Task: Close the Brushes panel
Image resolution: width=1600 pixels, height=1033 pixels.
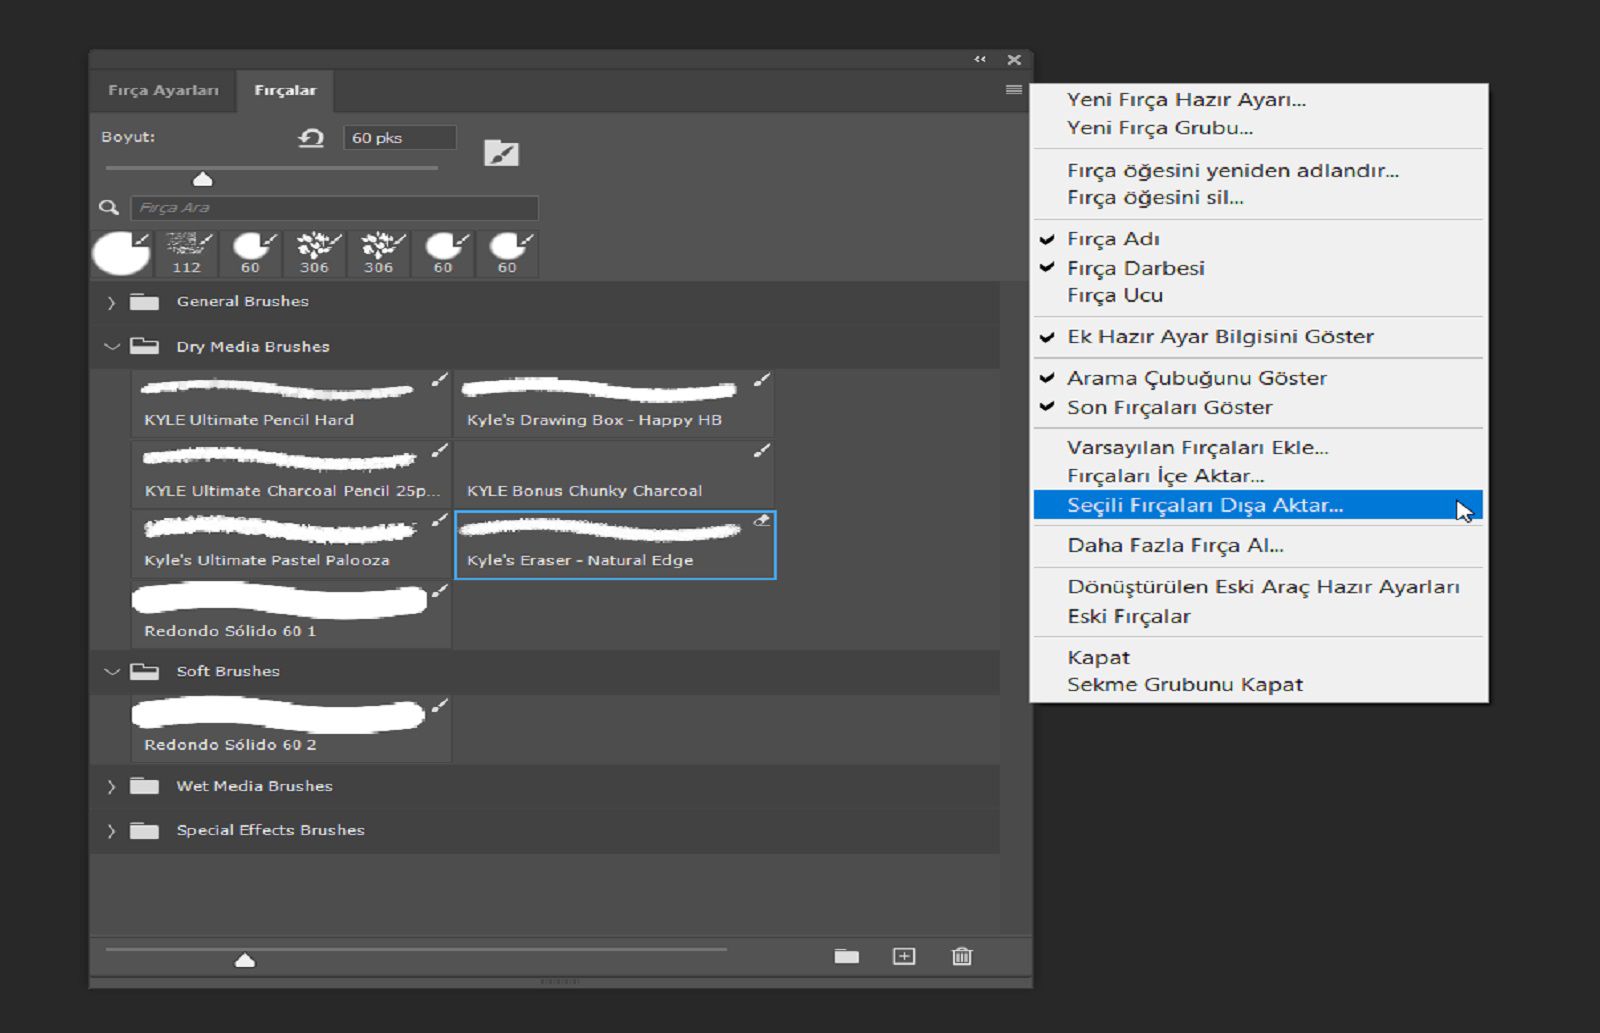Action: [x=1014, y=60]
